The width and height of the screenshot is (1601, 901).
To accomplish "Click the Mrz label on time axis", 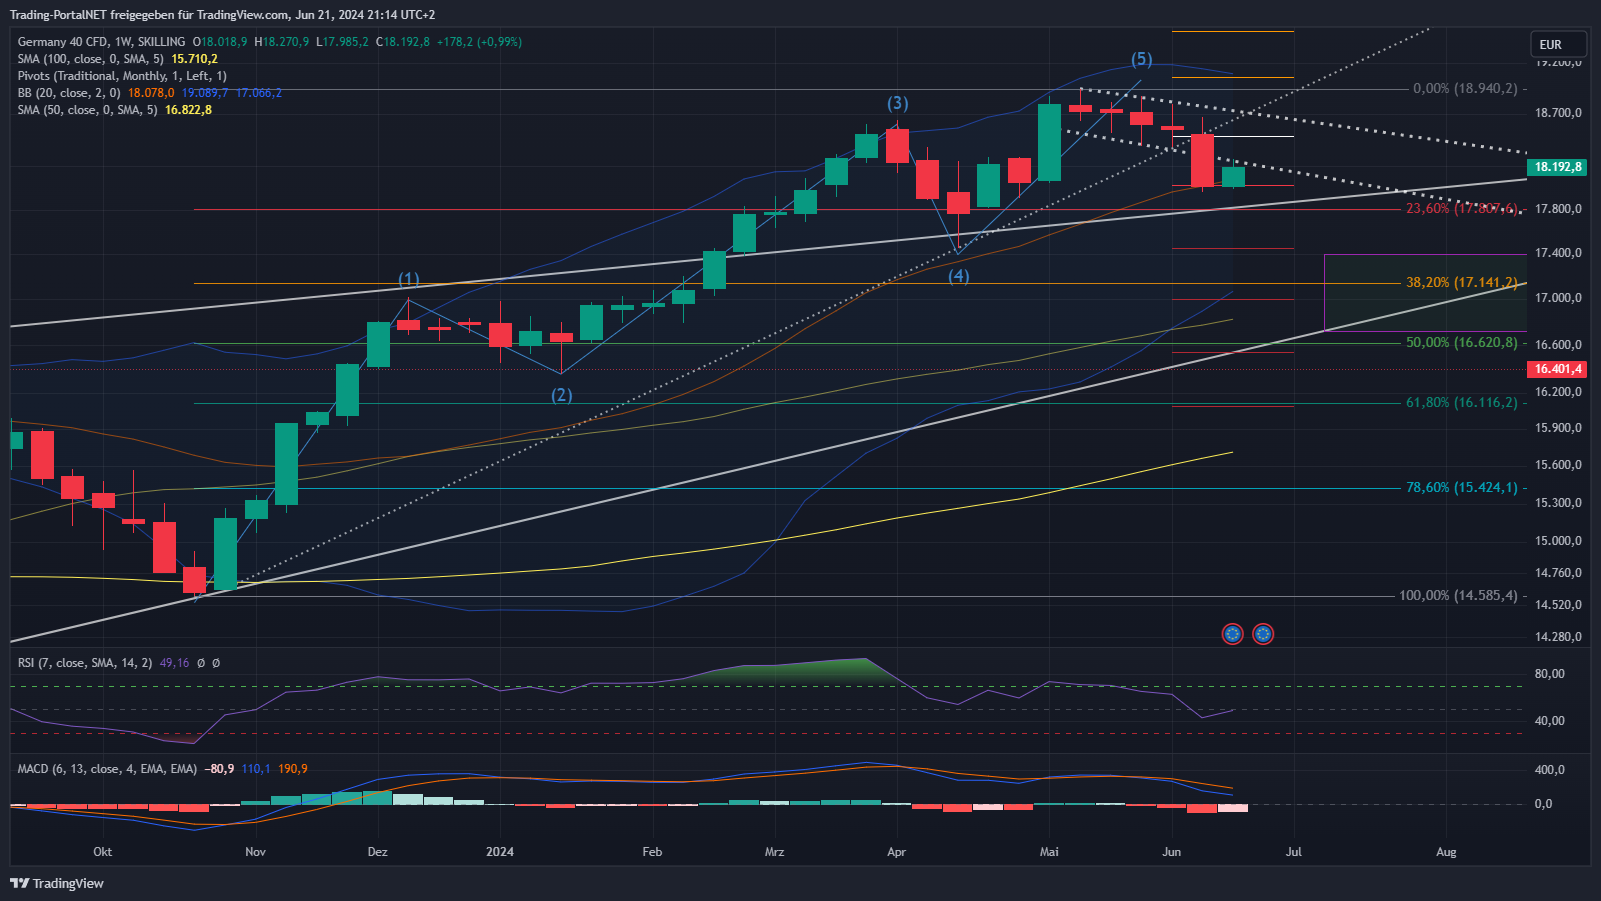I will coord(774,852).
